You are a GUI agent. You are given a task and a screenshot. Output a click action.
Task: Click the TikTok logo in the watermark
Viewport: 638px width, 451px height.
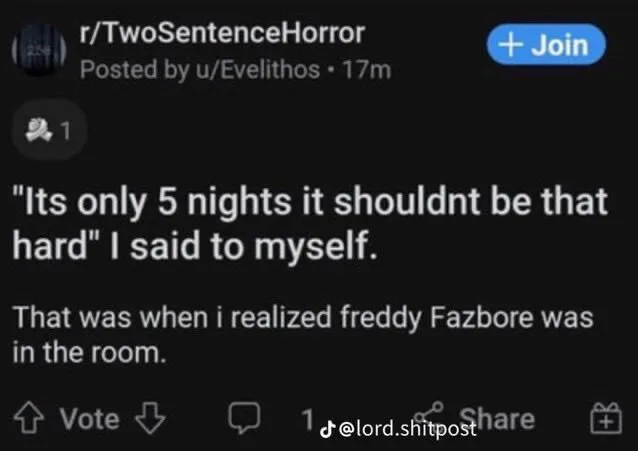coord(326,431)
